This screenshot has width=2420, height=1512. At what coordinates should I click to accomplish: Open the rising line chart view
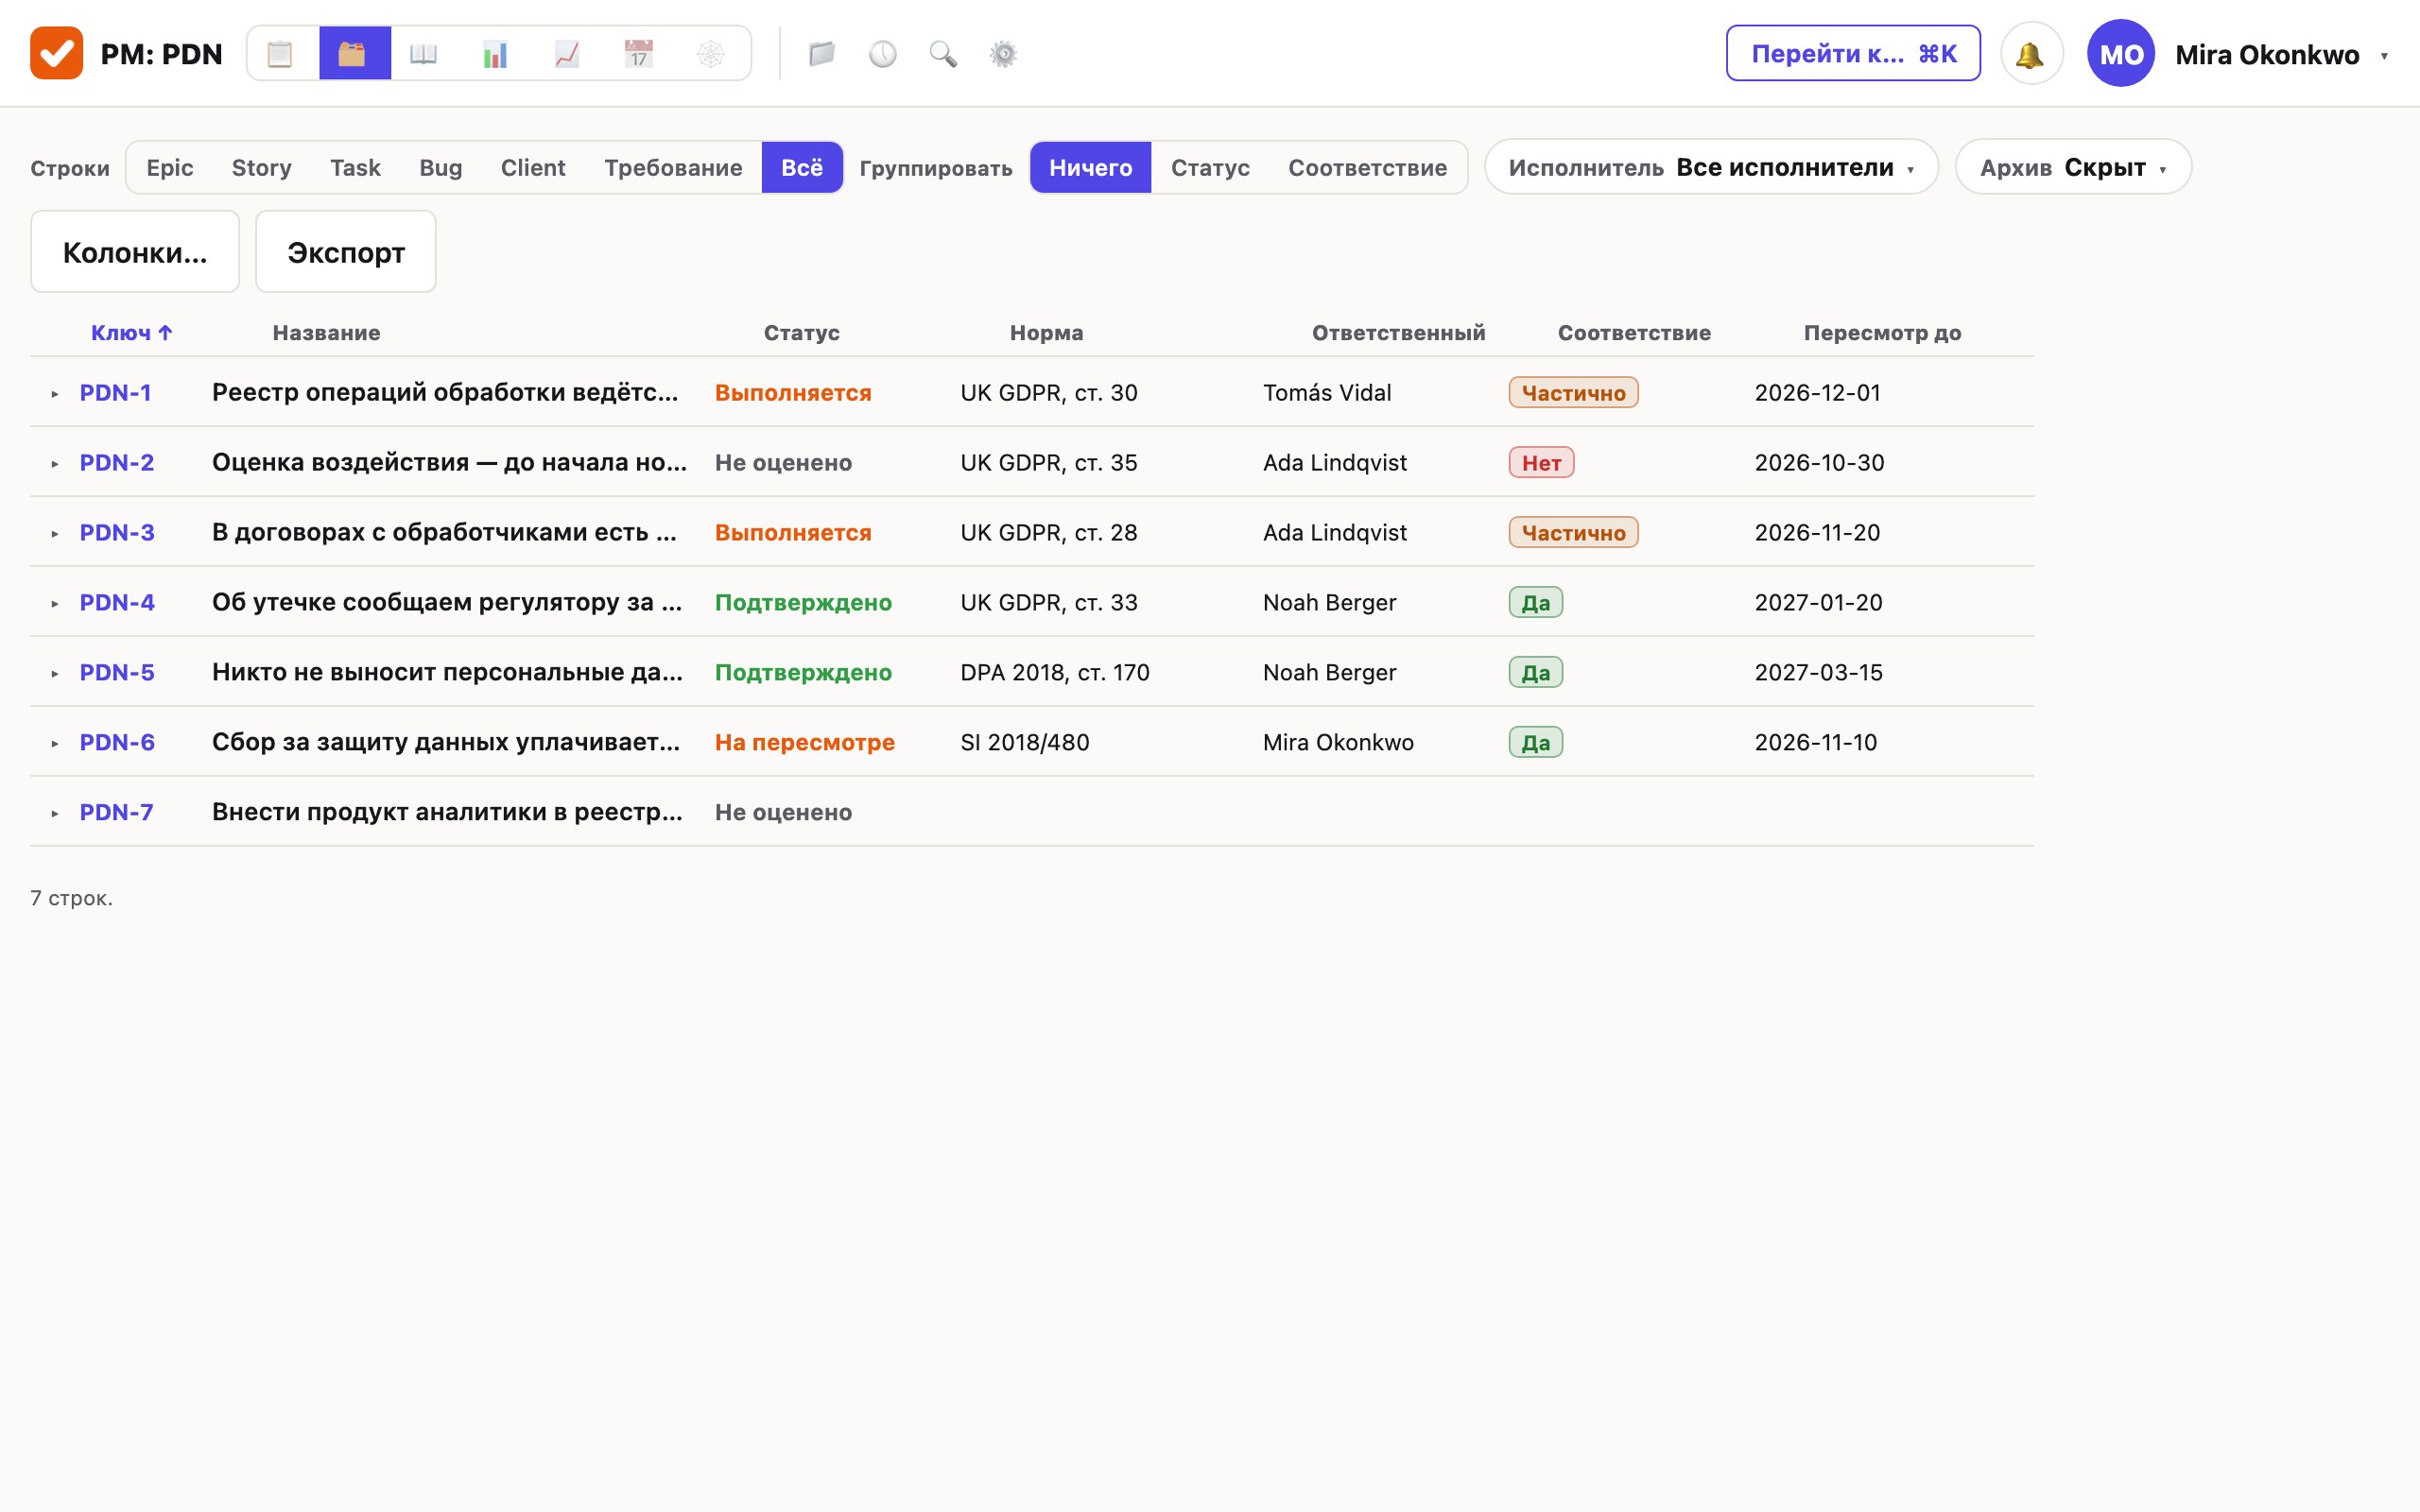(x=567, y=53)
